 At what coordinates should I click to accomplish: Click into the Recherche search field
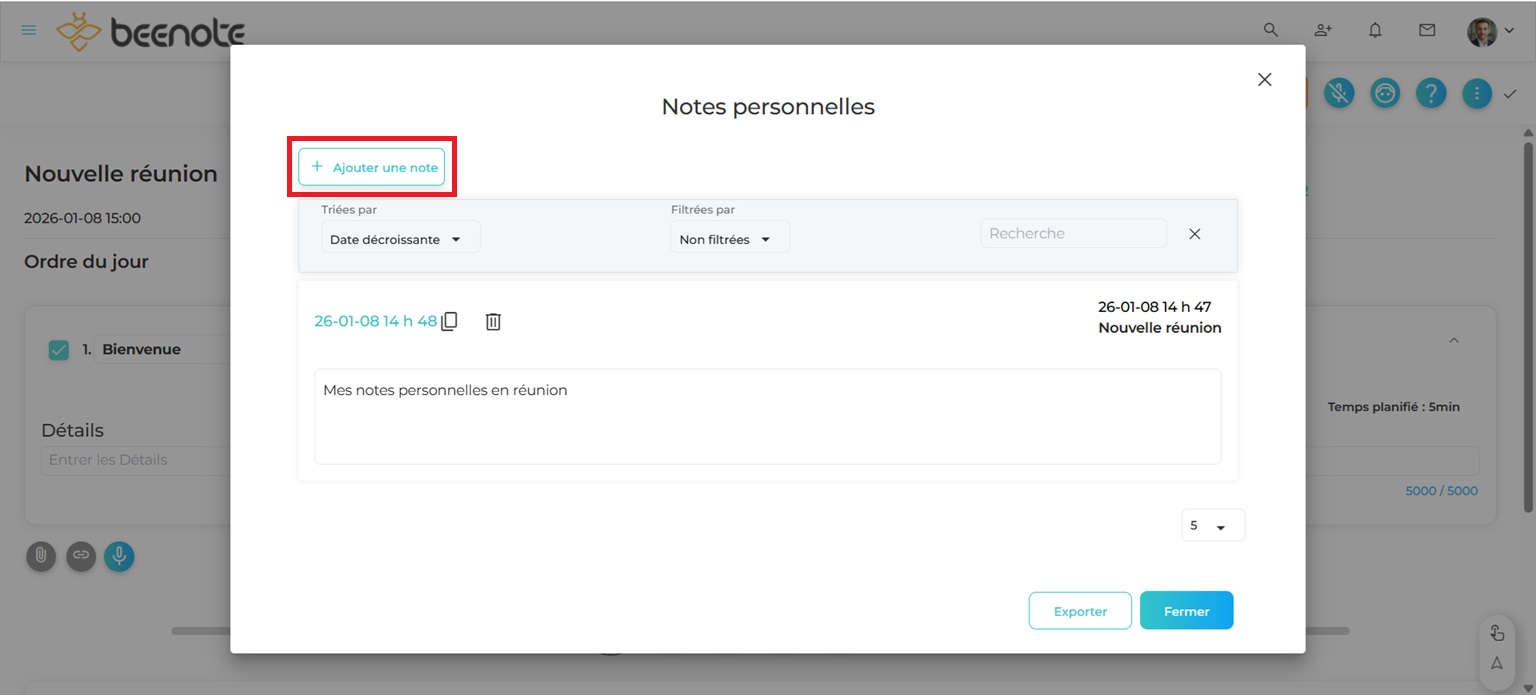1073,234
